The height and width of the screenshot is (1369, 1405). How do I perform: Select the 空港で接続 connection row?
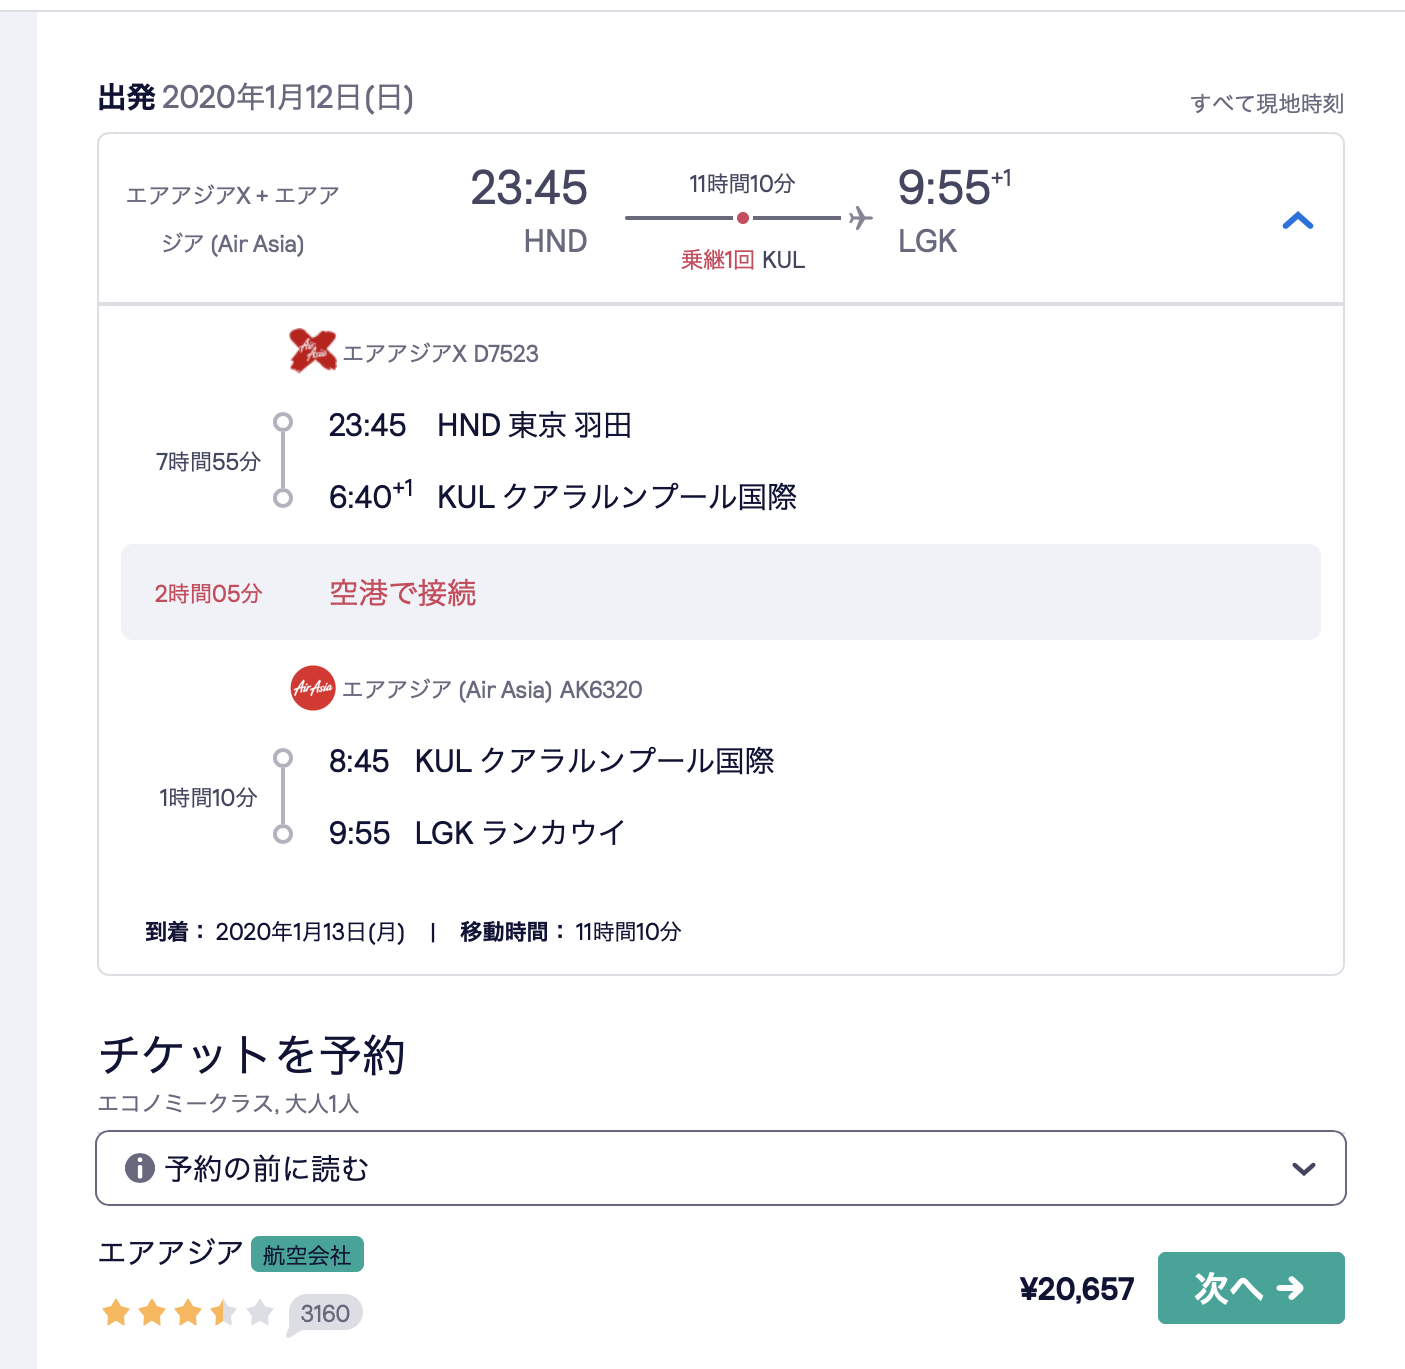401,592
